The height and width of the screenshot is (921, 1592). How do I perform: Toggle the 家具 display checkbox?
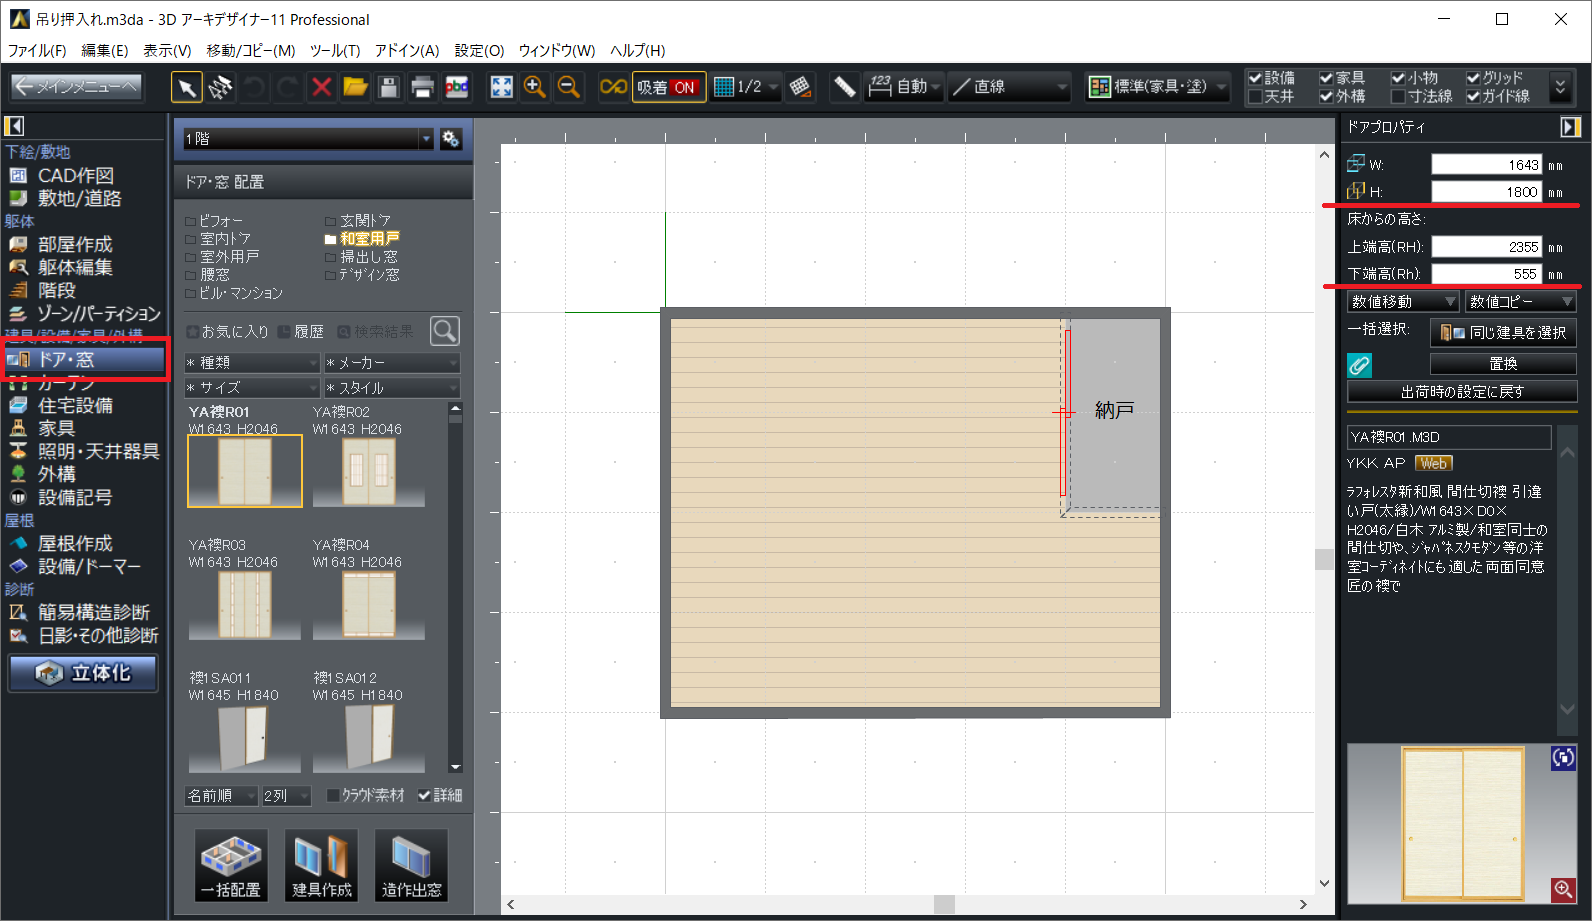[1326, 78]
